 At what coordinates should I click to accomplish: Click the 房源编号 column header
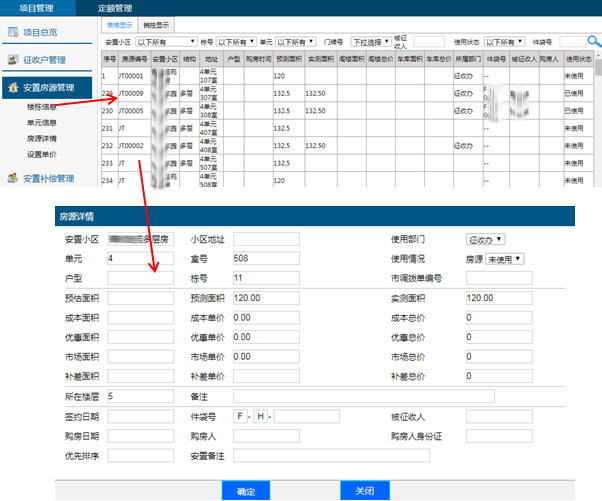[134, 59]
